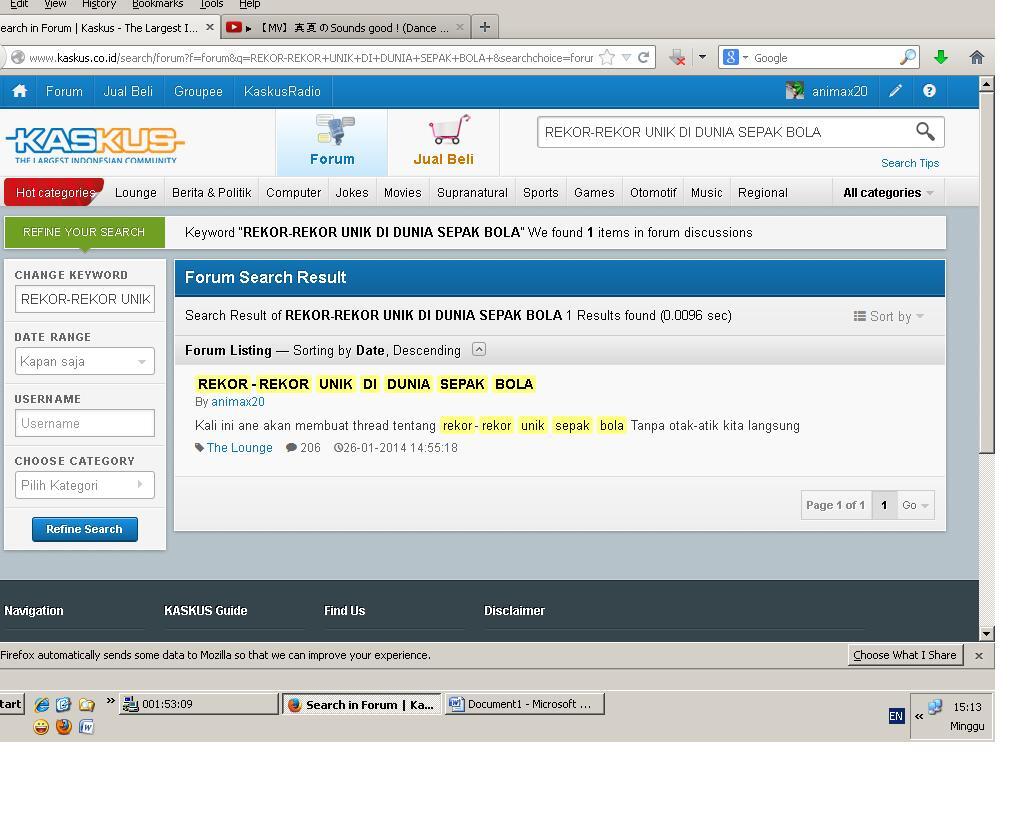The width and height of the screenshot is (1024, 814).
Task: Open the dropdown arrow next to downloads icon
Action: [702, 57]
